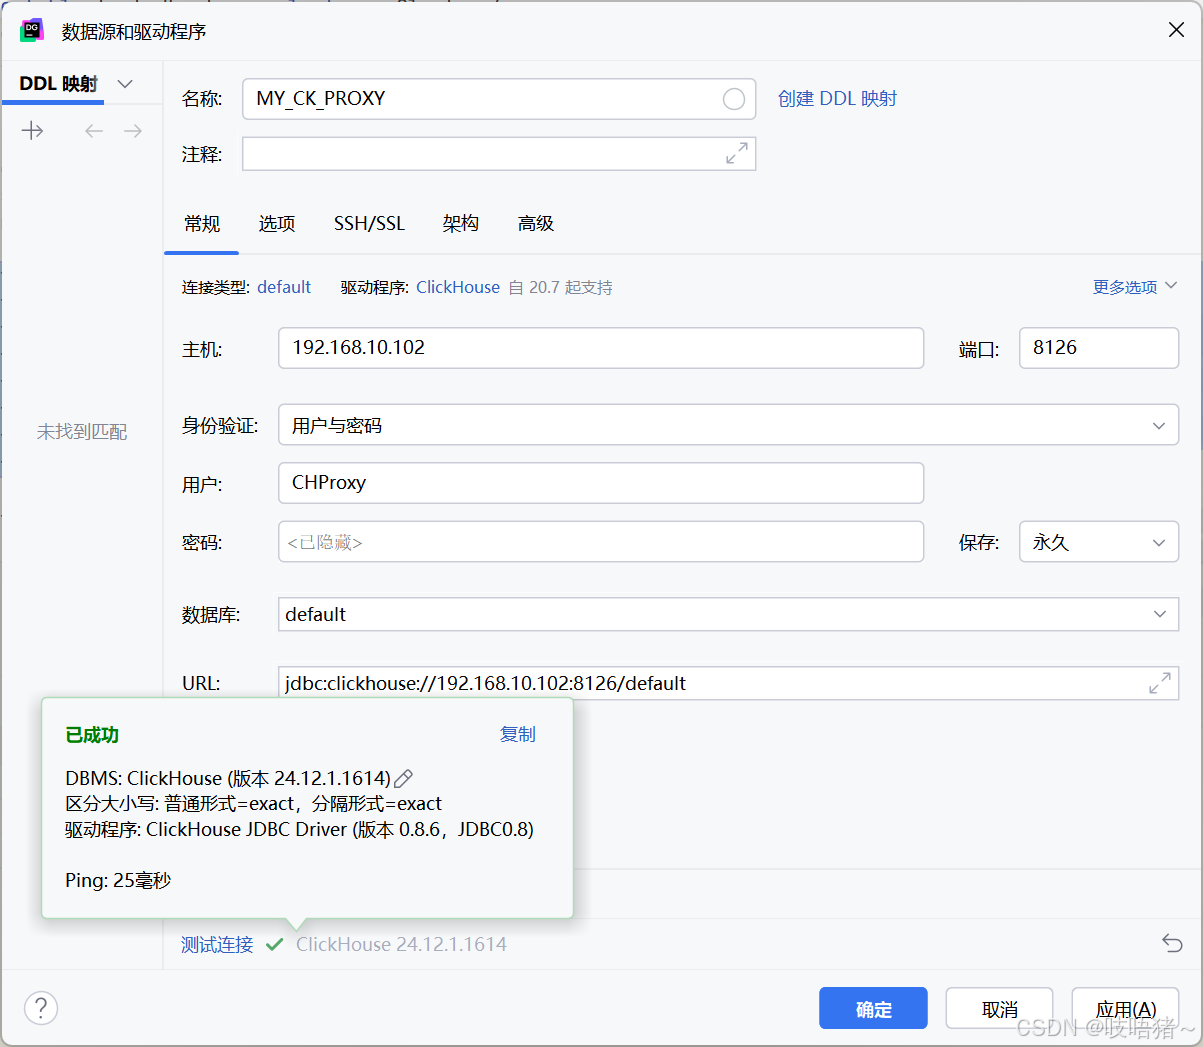Click the ClickHouse driver link
Viewport: 1203px width, 1047px height.
tap(458, 287)
